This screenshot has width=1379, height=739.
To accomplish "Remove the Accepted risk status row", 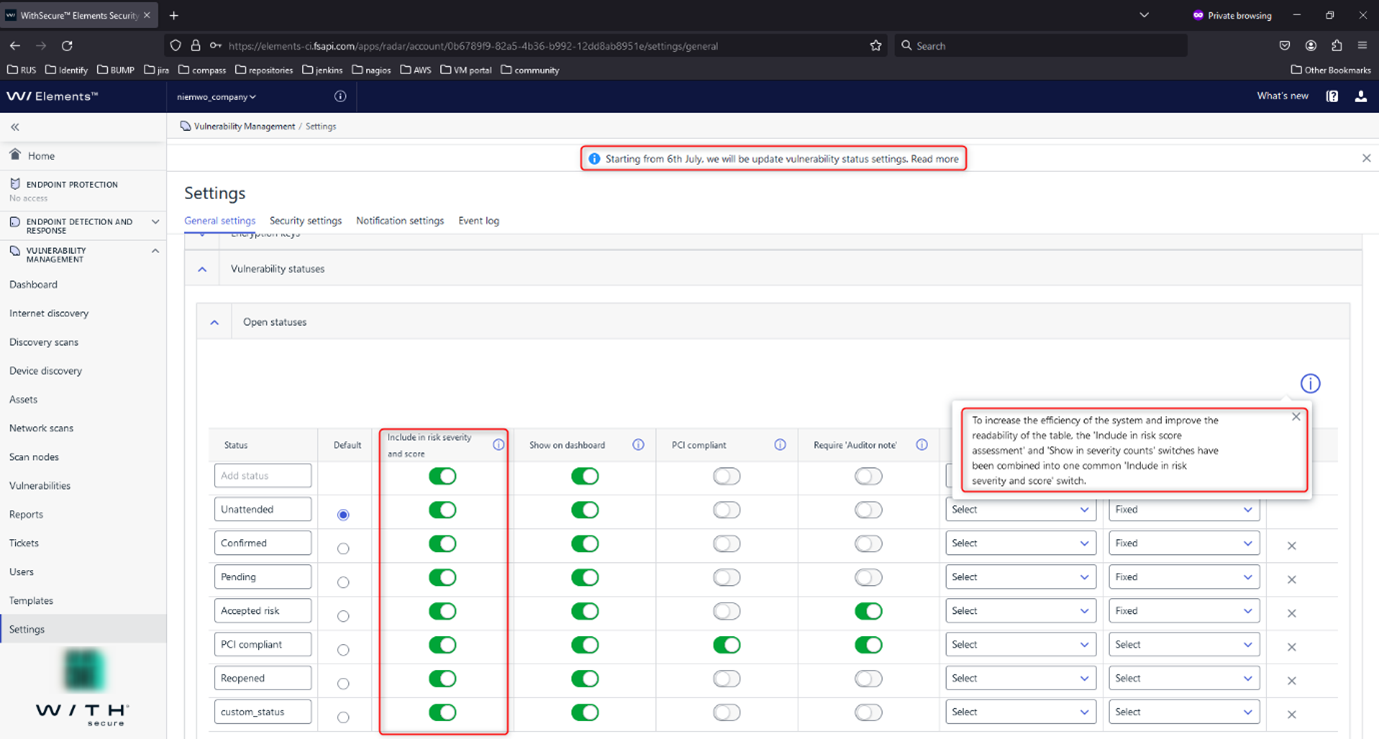I will tap(1292, 613).
